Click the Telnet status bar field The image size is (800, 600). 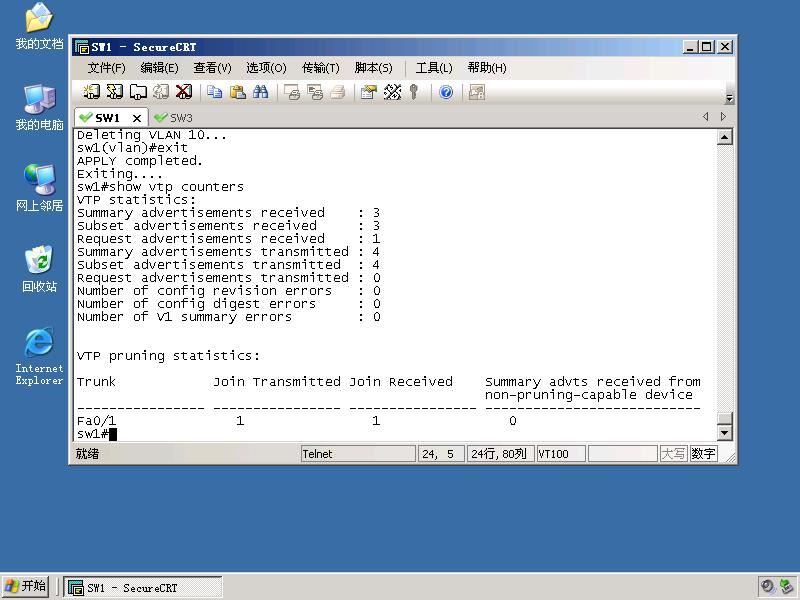coord(358,454)
